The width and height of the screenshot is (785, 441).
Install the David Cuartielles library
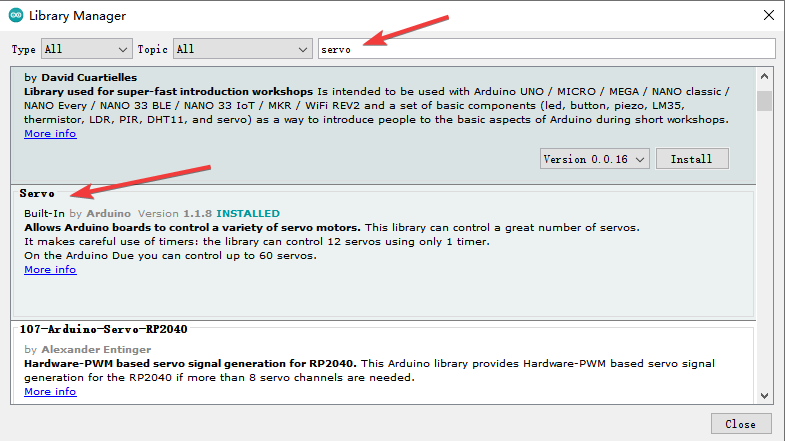point(692,159)
